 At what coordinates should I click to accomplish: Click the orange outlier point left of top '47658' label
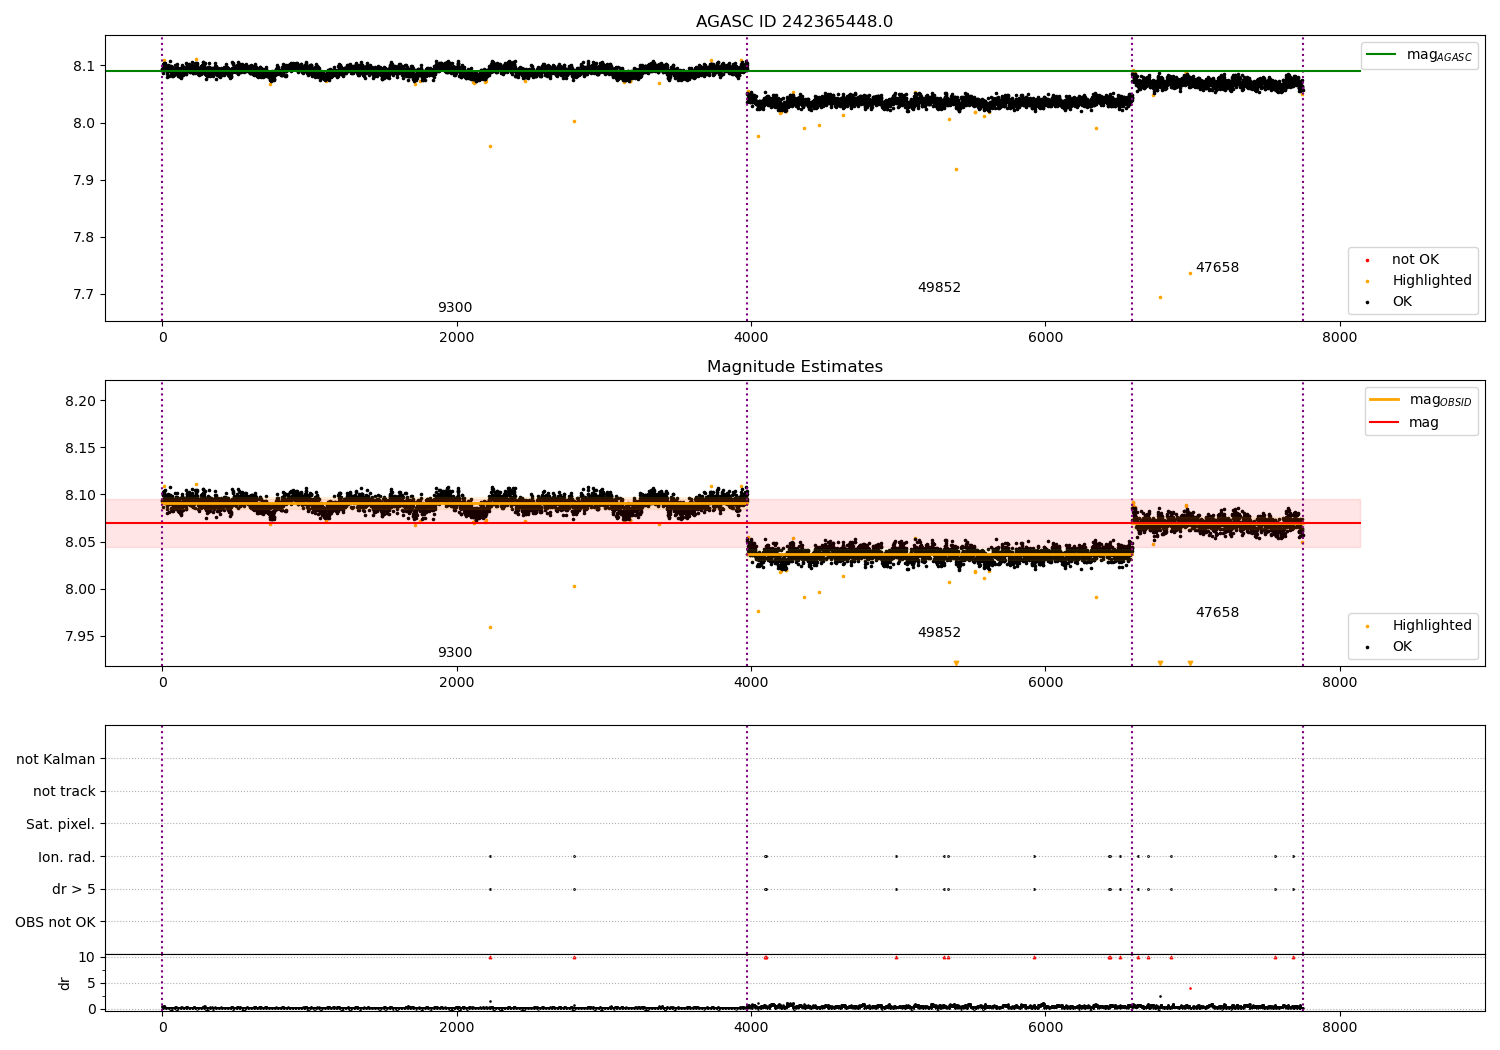coord(1190,273)
